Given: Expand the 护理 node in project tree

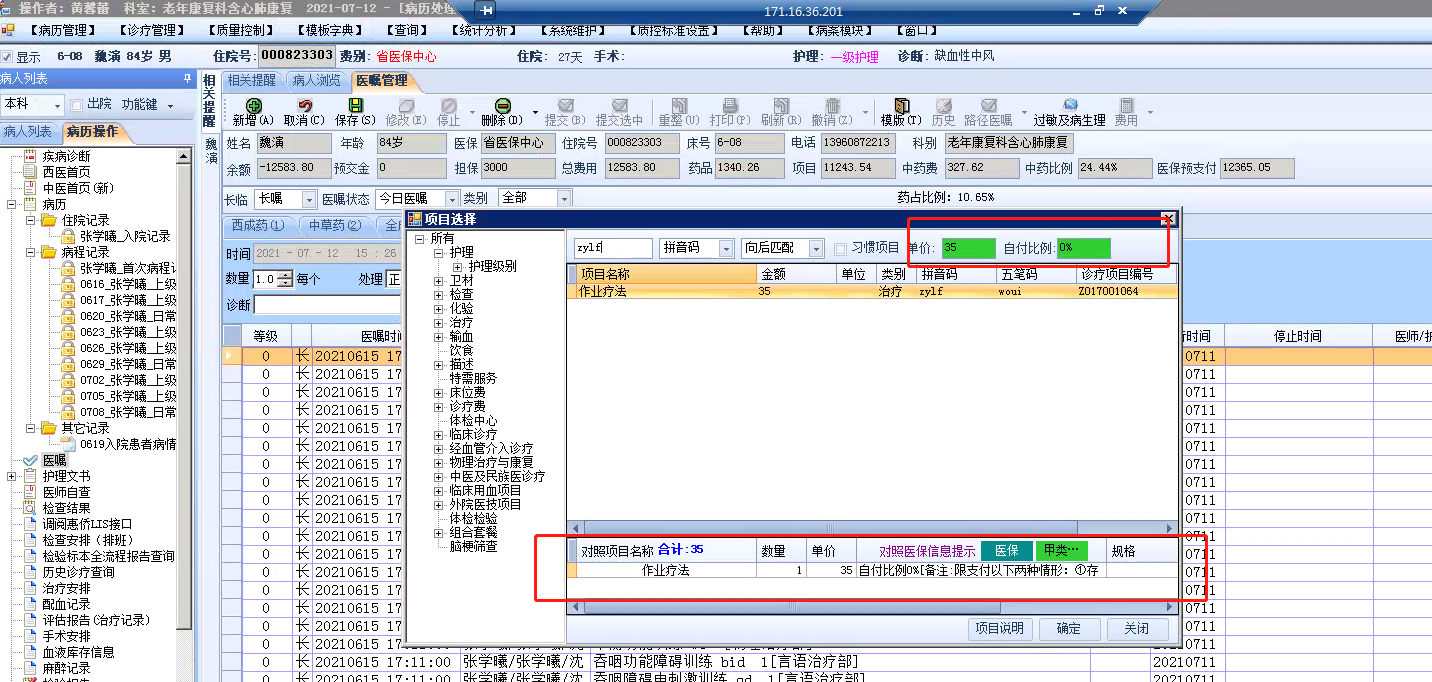Looking at the screenshot, I should coord(439,253).
